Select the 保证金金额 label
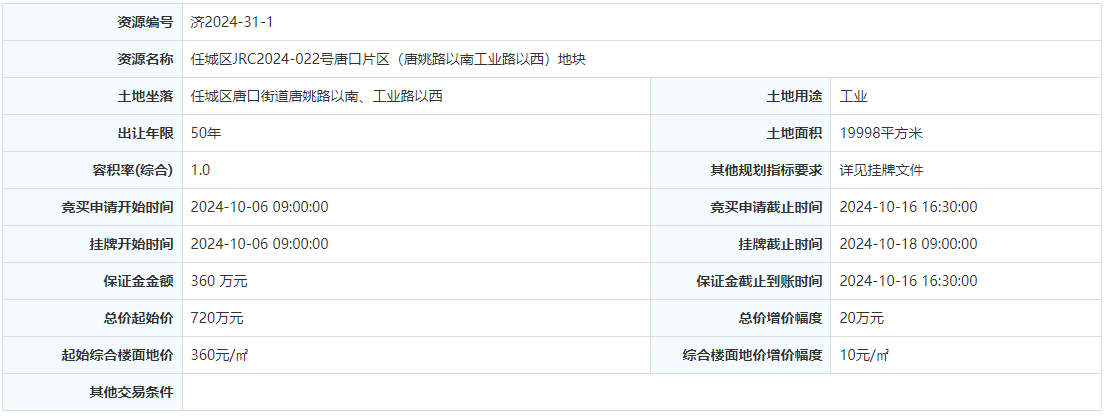The image size is (1107, 416). tap(138, 281)
